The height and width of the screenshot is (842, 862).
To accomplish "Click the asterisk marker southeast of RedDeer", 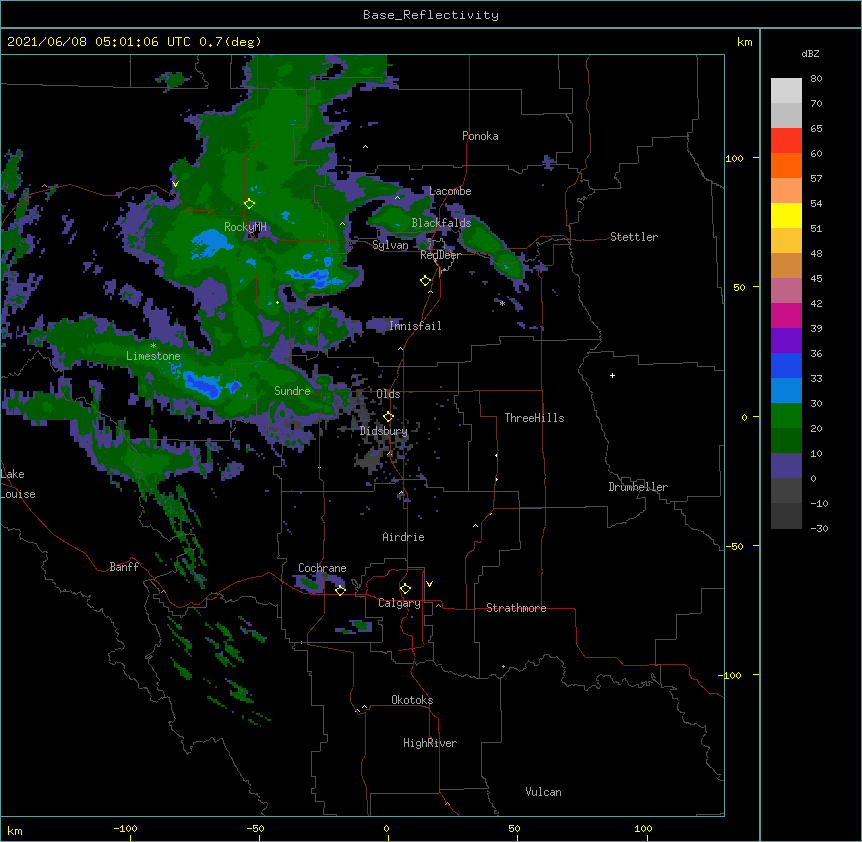I will click(502, 303).
